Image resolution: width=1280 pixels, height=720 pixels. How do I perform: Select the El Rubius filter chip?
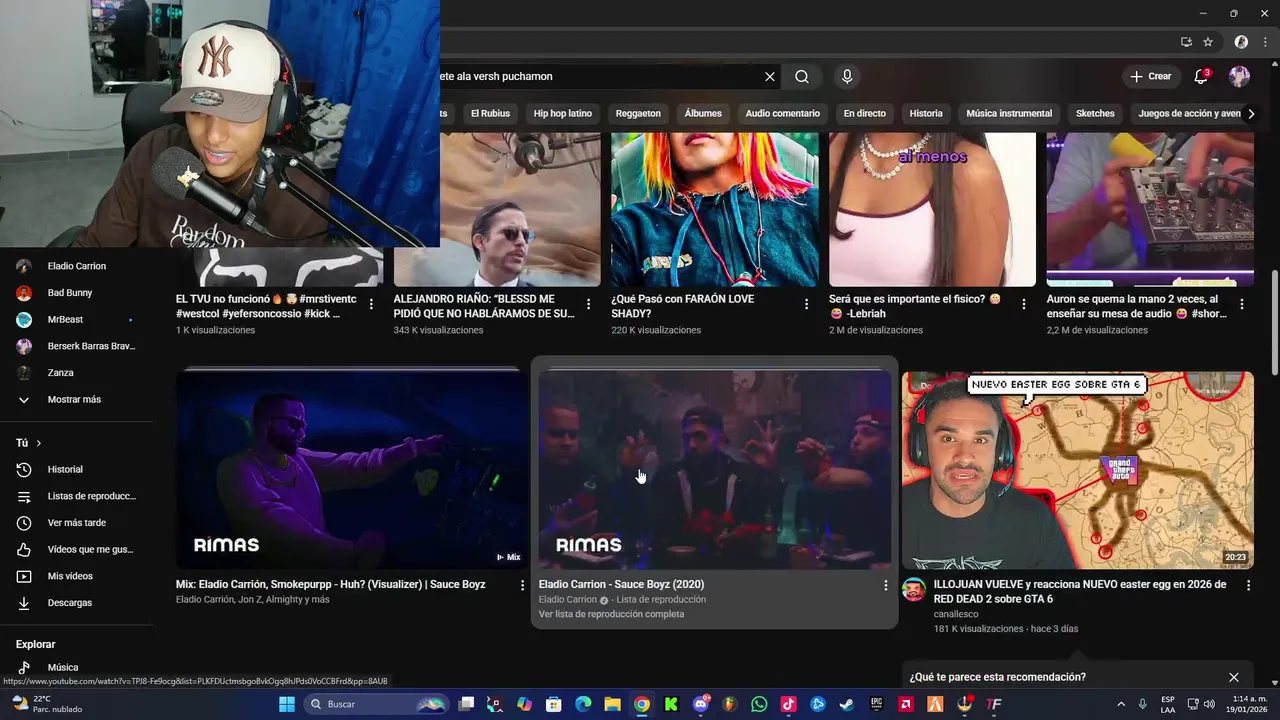(490, 113)
